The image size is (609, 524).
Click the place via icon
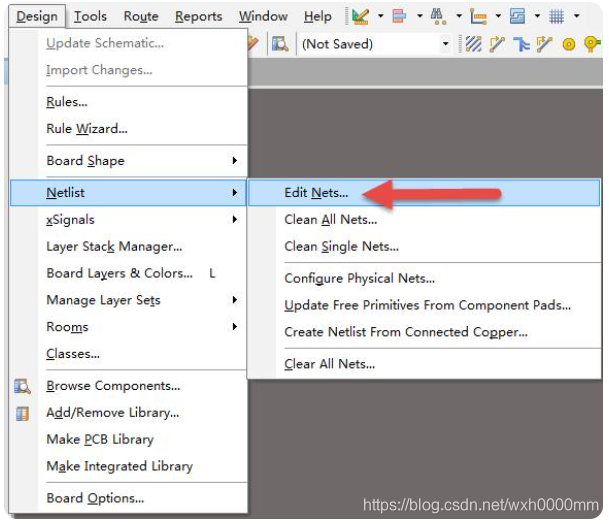point(592,44)
